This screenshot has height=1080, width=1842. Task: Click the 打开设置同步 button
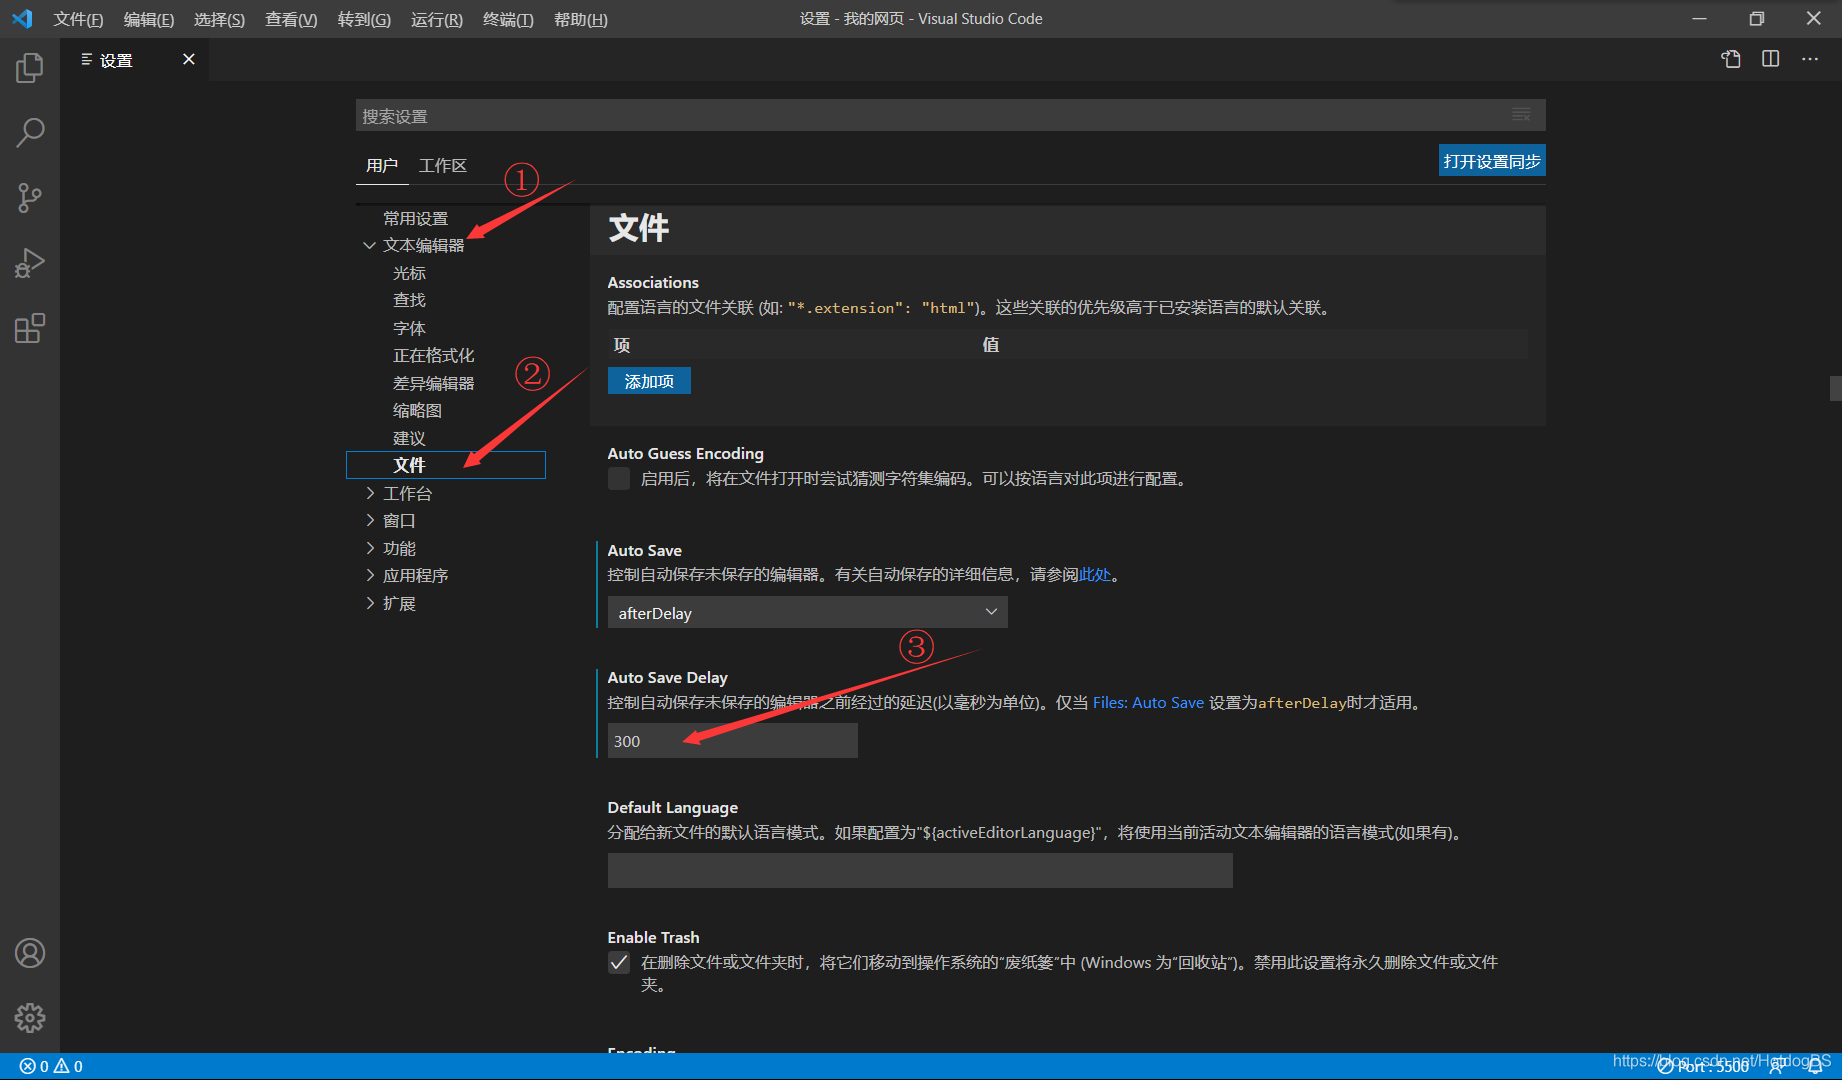(1492, 161)
